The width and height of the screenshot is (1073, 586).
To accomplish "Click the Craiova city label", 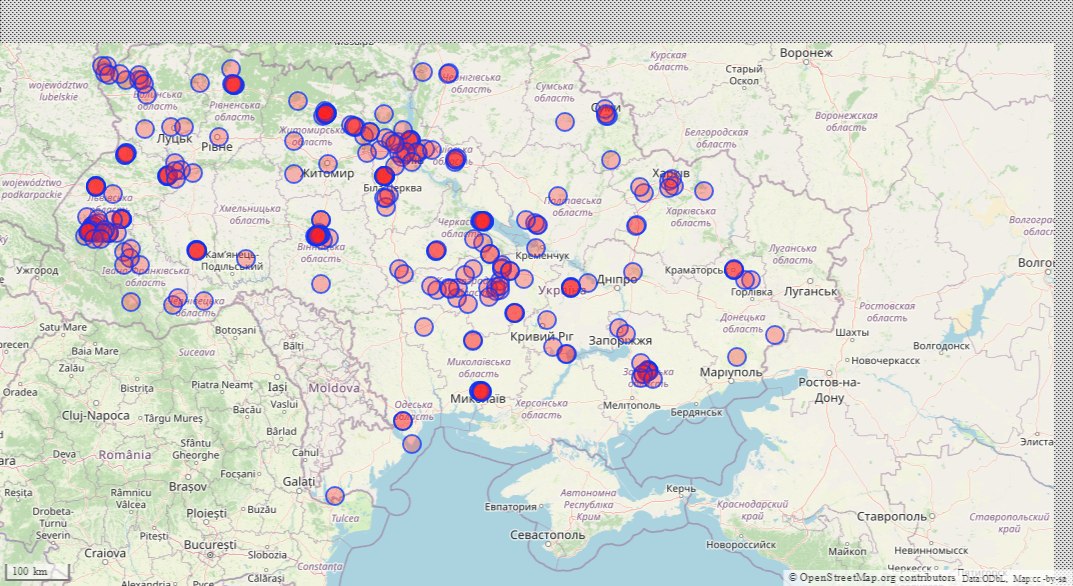I will pyautogui.click(x=105, y=553).
